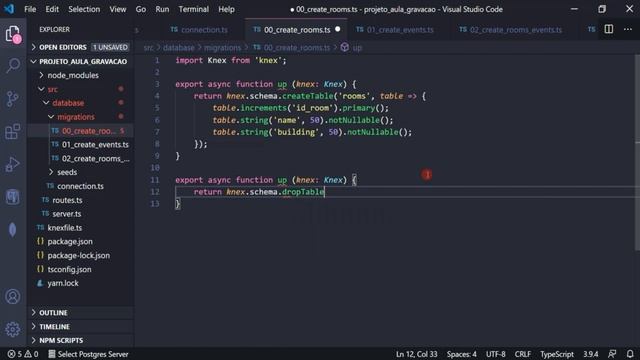Open the MongoDB leaf icon view
Image resolution: width=640 pixels, height=360 pixels.
click(13, 229)
